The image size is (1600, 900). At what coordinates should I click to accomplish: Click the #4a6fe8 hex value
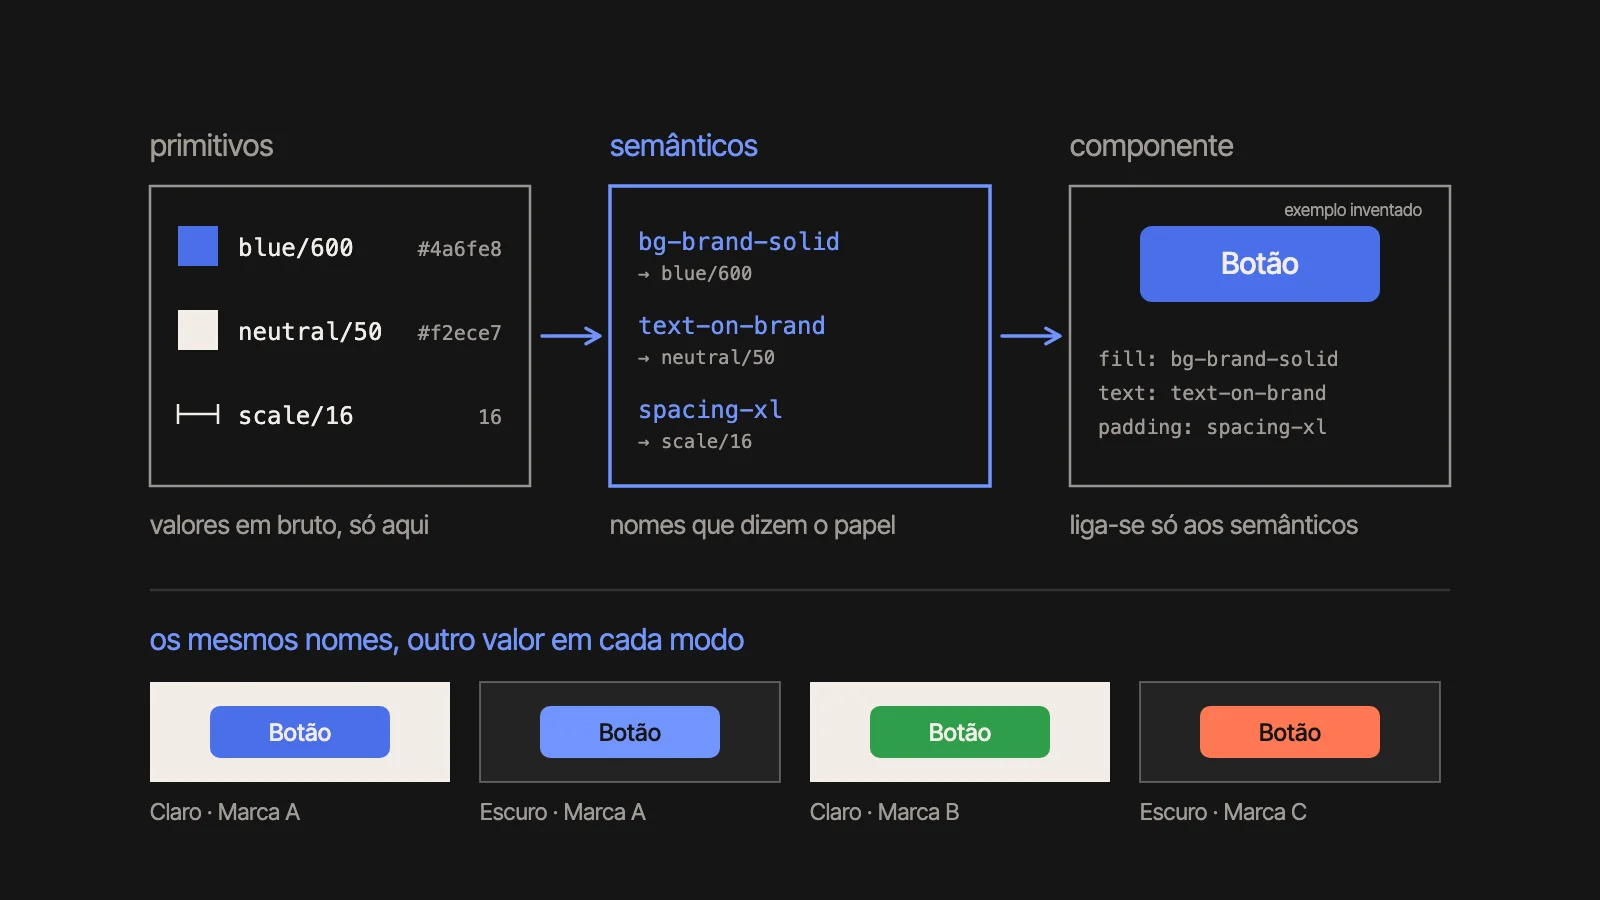(x=459, y=248)
